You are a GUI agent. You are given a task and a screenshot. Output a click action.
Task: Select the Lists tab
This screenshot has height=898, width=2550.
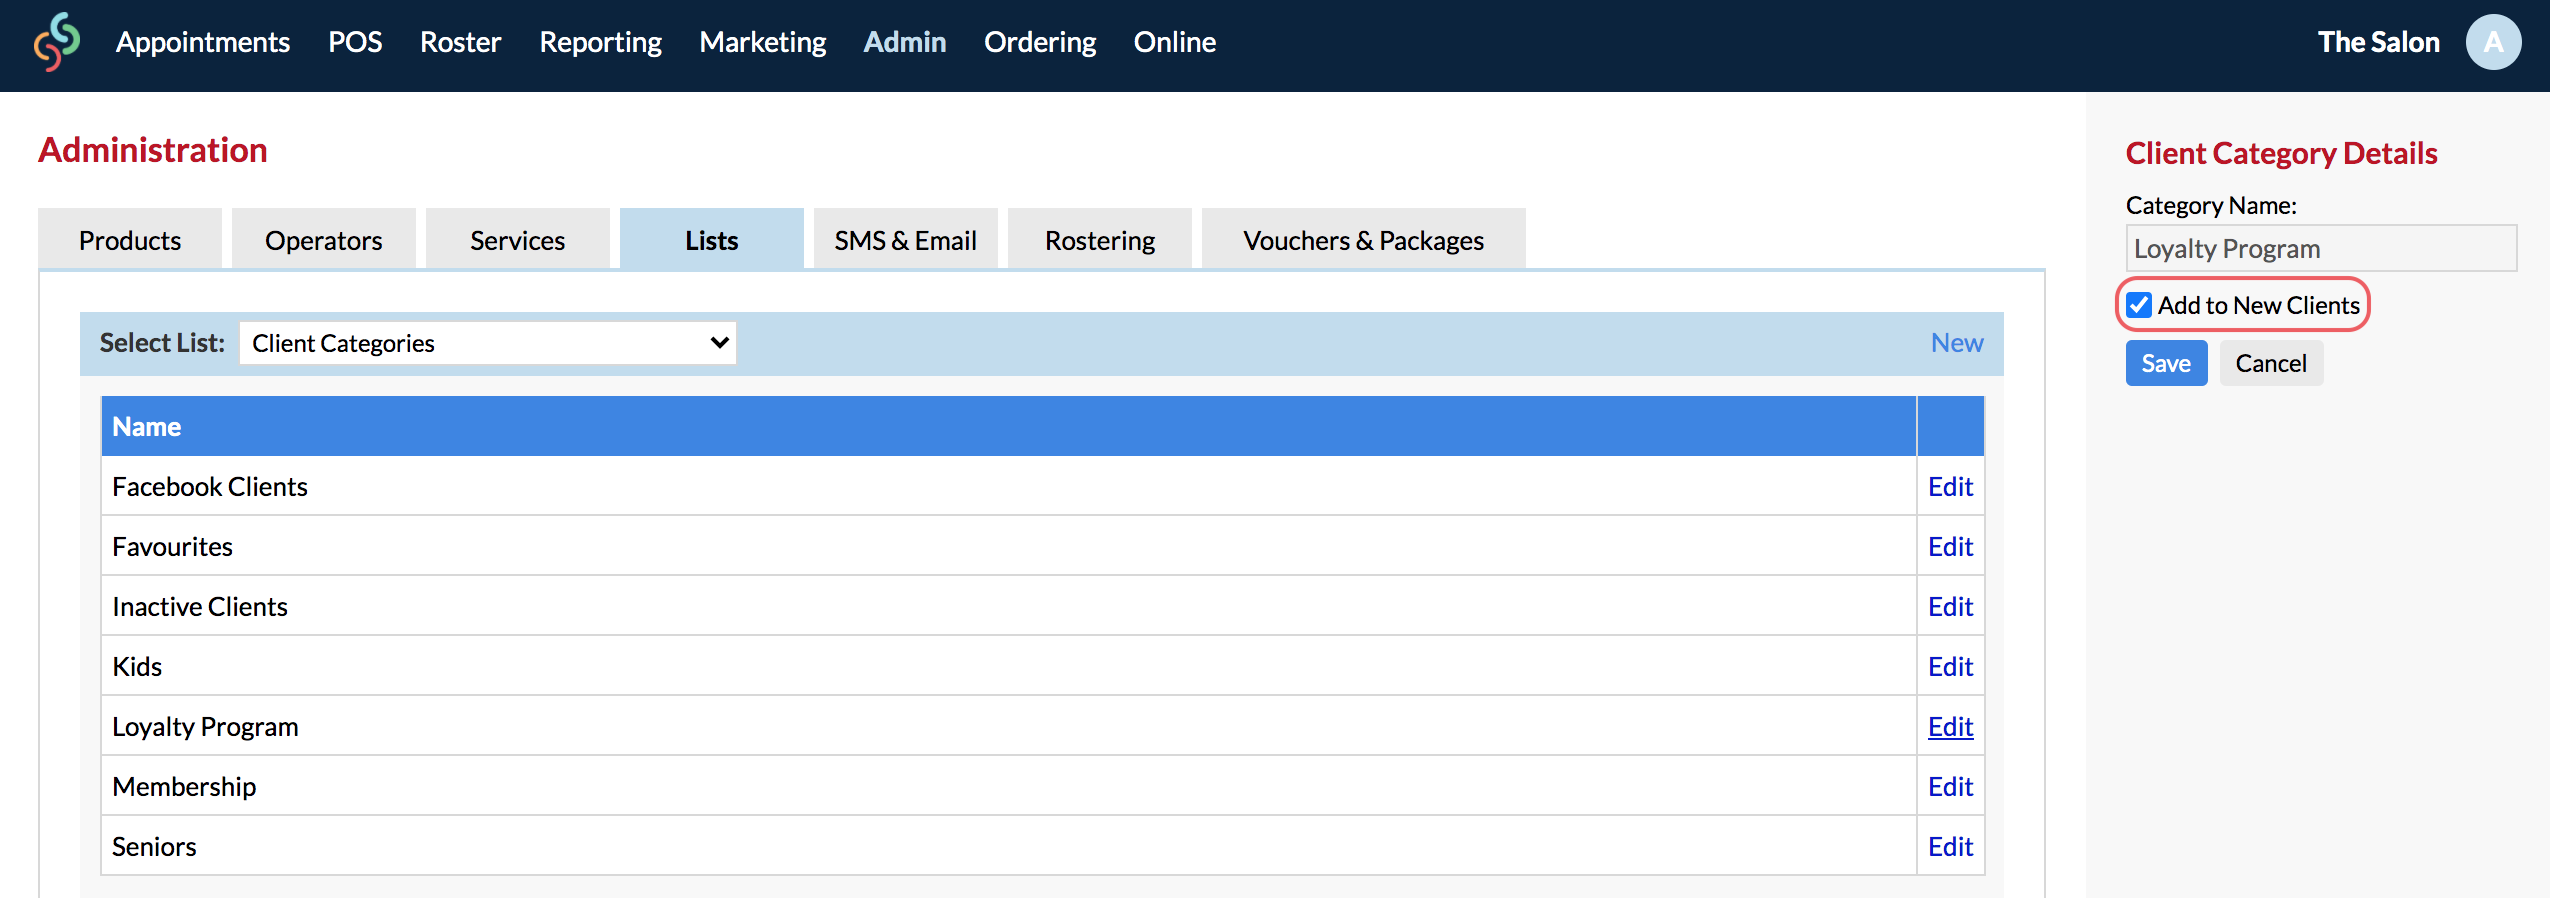(712, 240)
